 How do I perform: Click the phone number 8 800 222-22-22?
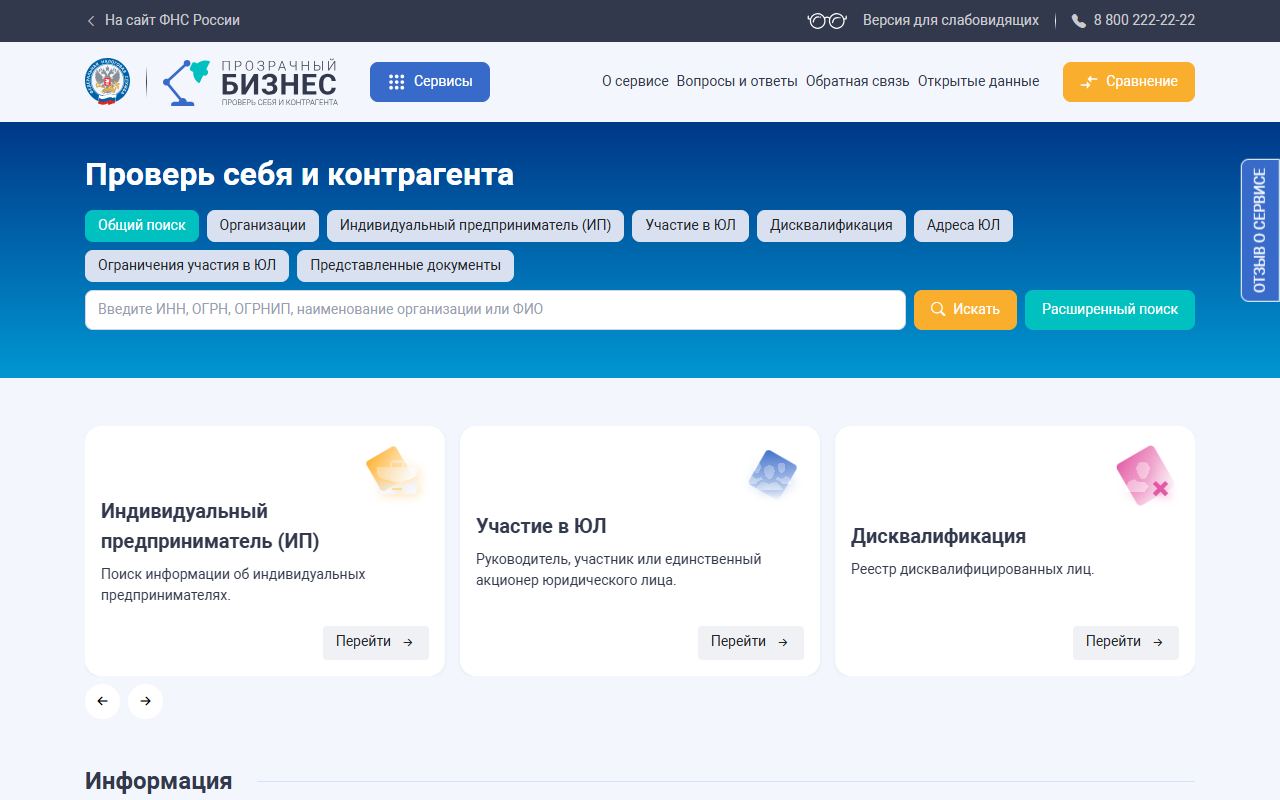(1144, 20)
